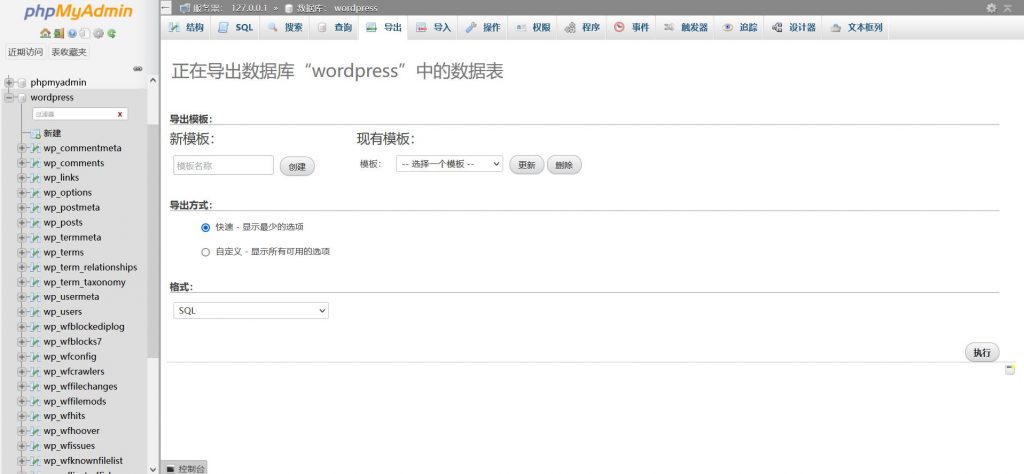Open page-related settings gear at top right
The width and height of the screenshot is (1024, 474).
(x=991, y=8)
